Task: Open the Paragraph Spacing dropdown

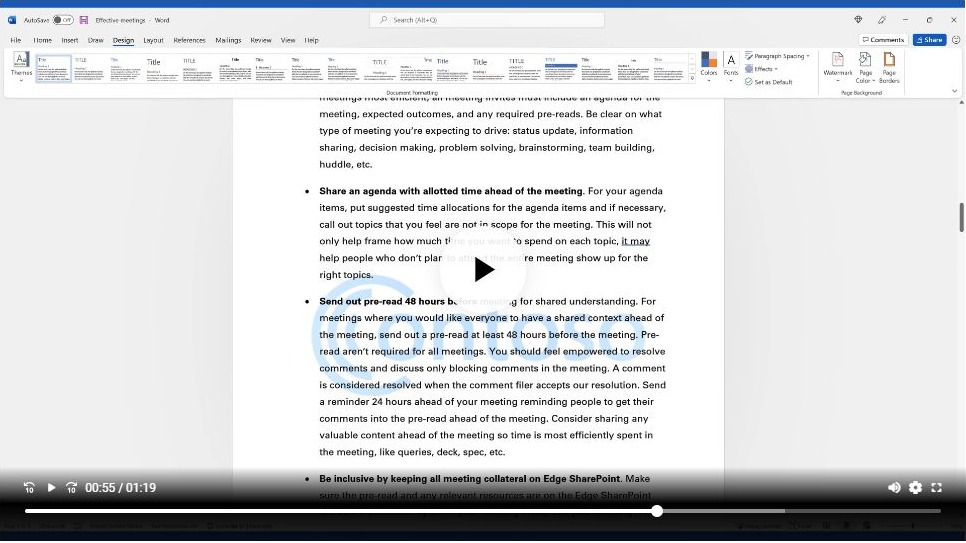Action: click(x=777, y=56)
